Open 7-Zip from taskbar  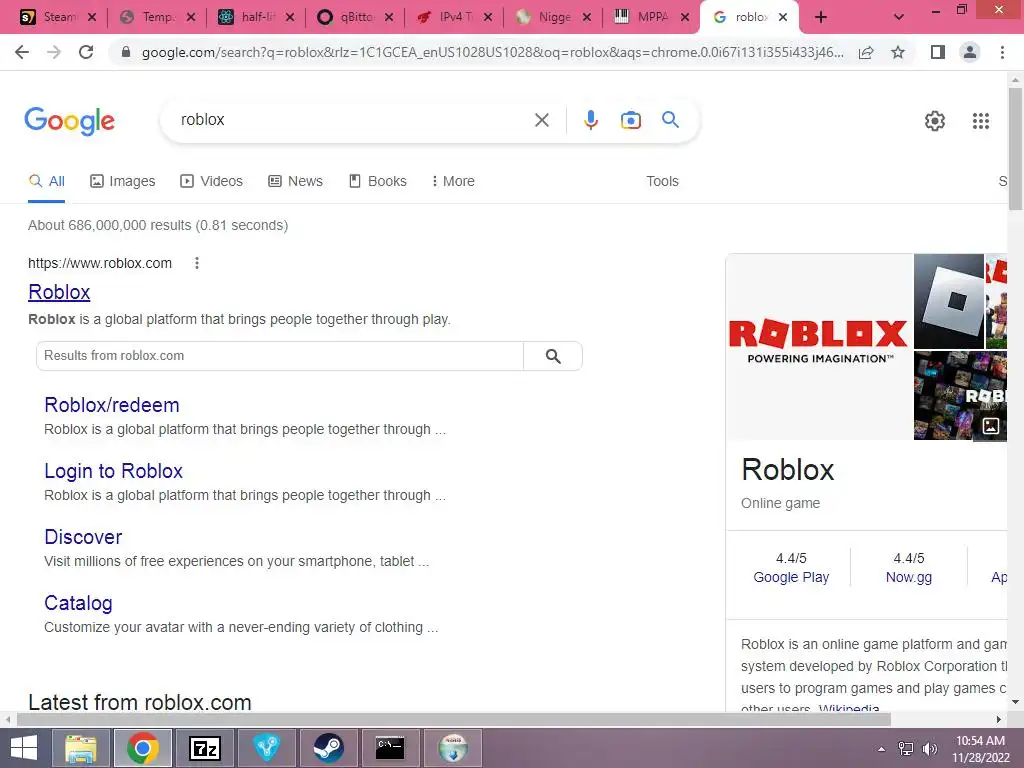point(205,748)
